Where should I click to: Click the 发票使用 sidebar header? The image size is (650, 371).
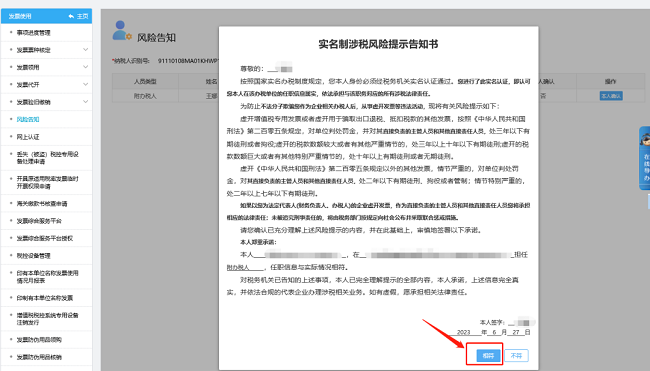20,16
